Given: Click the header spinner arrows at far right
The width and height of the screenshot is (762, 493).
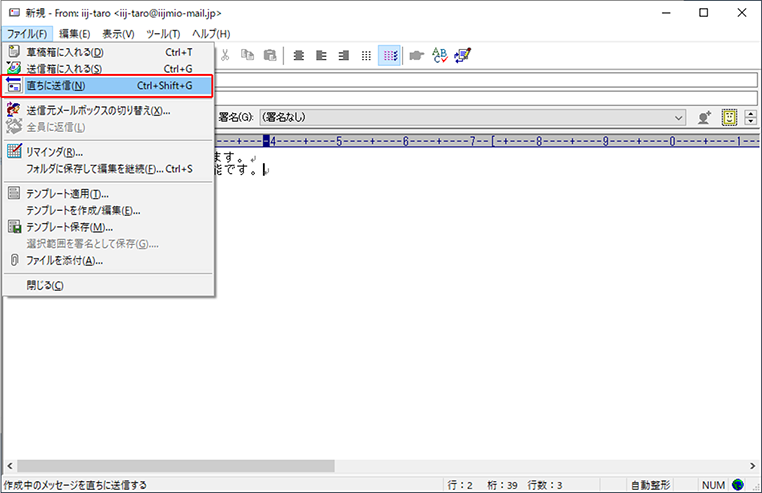Looking at the screenshot, I should (x=751, y=117).
